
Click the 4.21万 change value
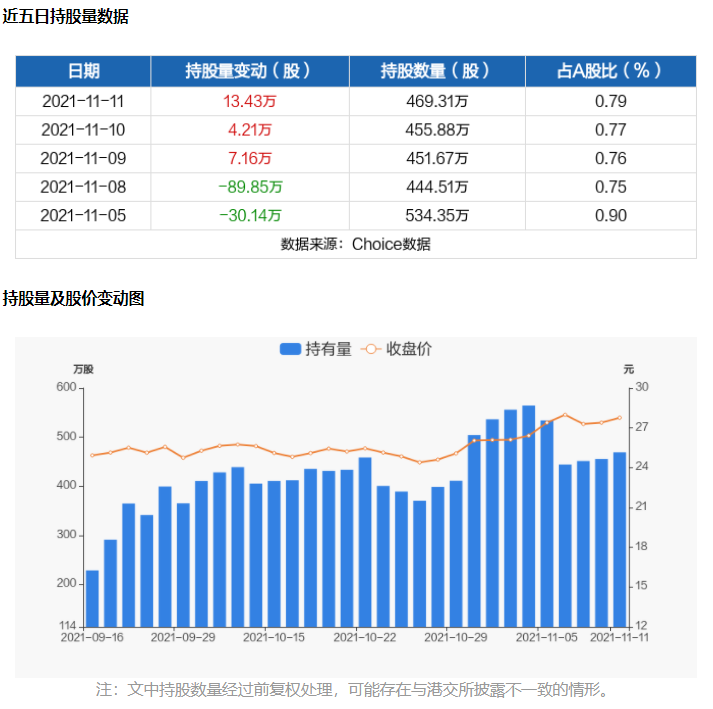[x=250, y=130]
